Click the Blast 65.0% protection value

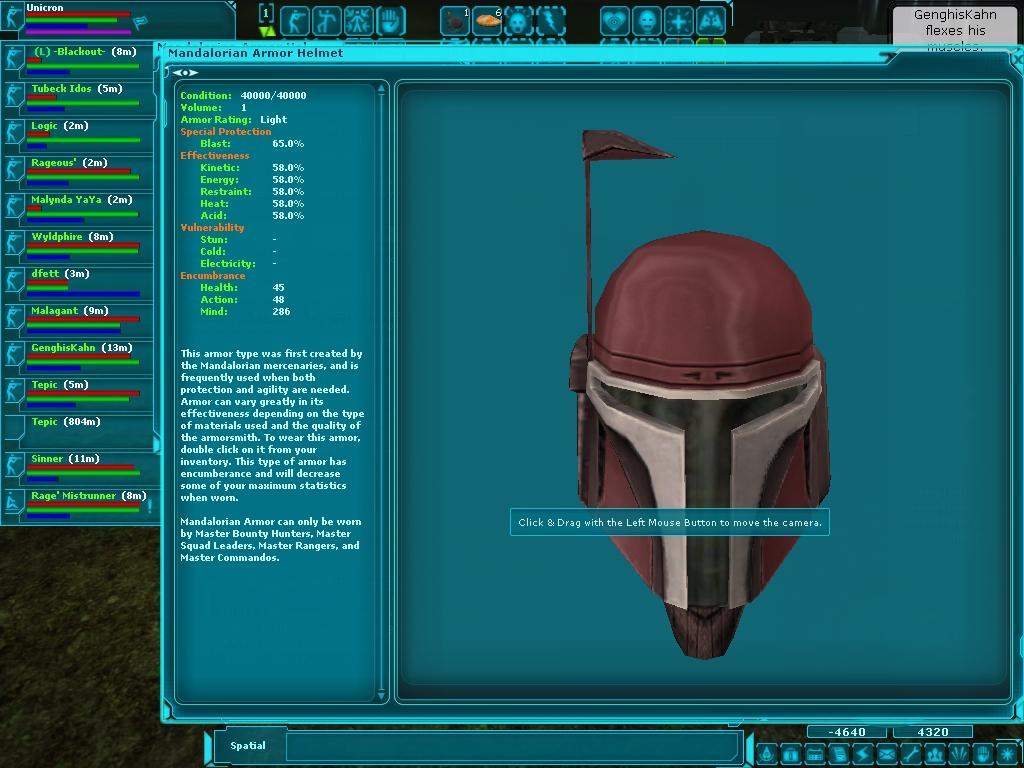tap(288, 144)
